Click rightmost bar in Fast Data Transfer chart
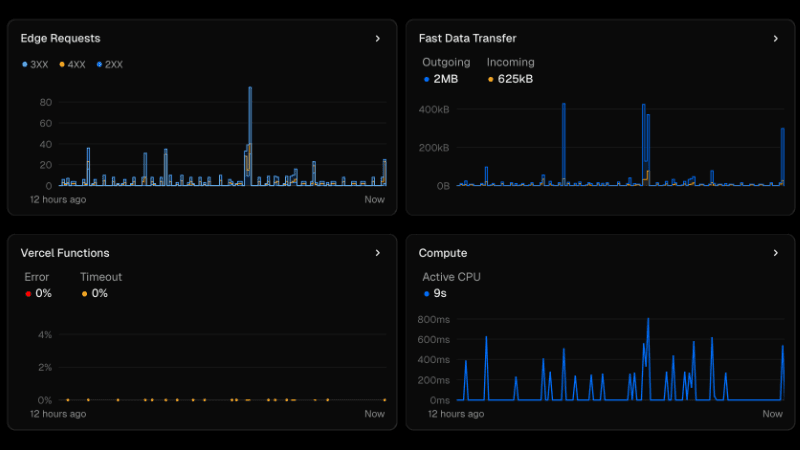This screenshot has height=450, width=800. (782, 155)
